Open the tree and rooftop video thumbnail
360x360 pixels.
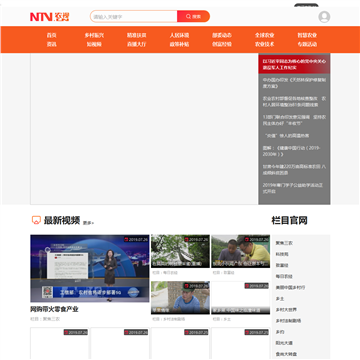(x=180, y=251)
